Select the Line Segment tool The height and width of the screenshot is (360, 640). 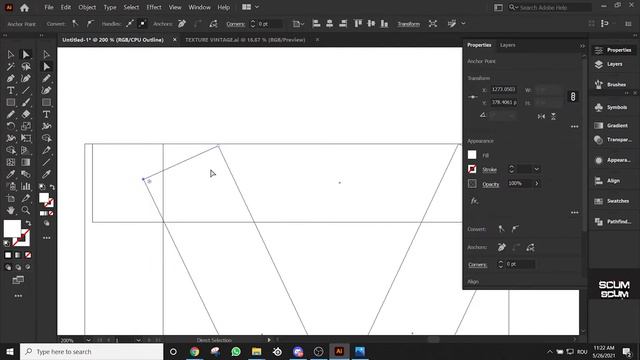(x=26, y=90)
